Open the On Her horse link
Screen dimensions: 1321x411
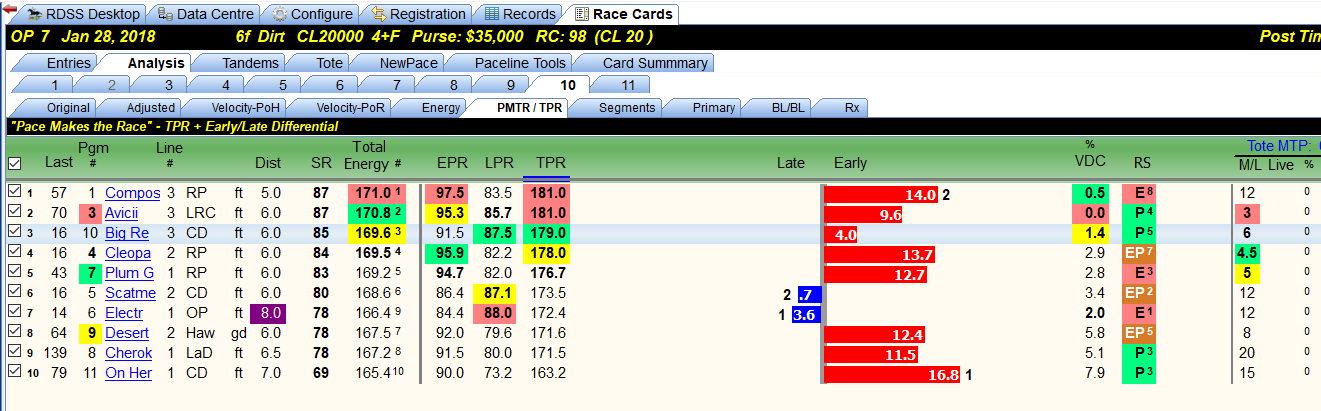tap(129, 373)
